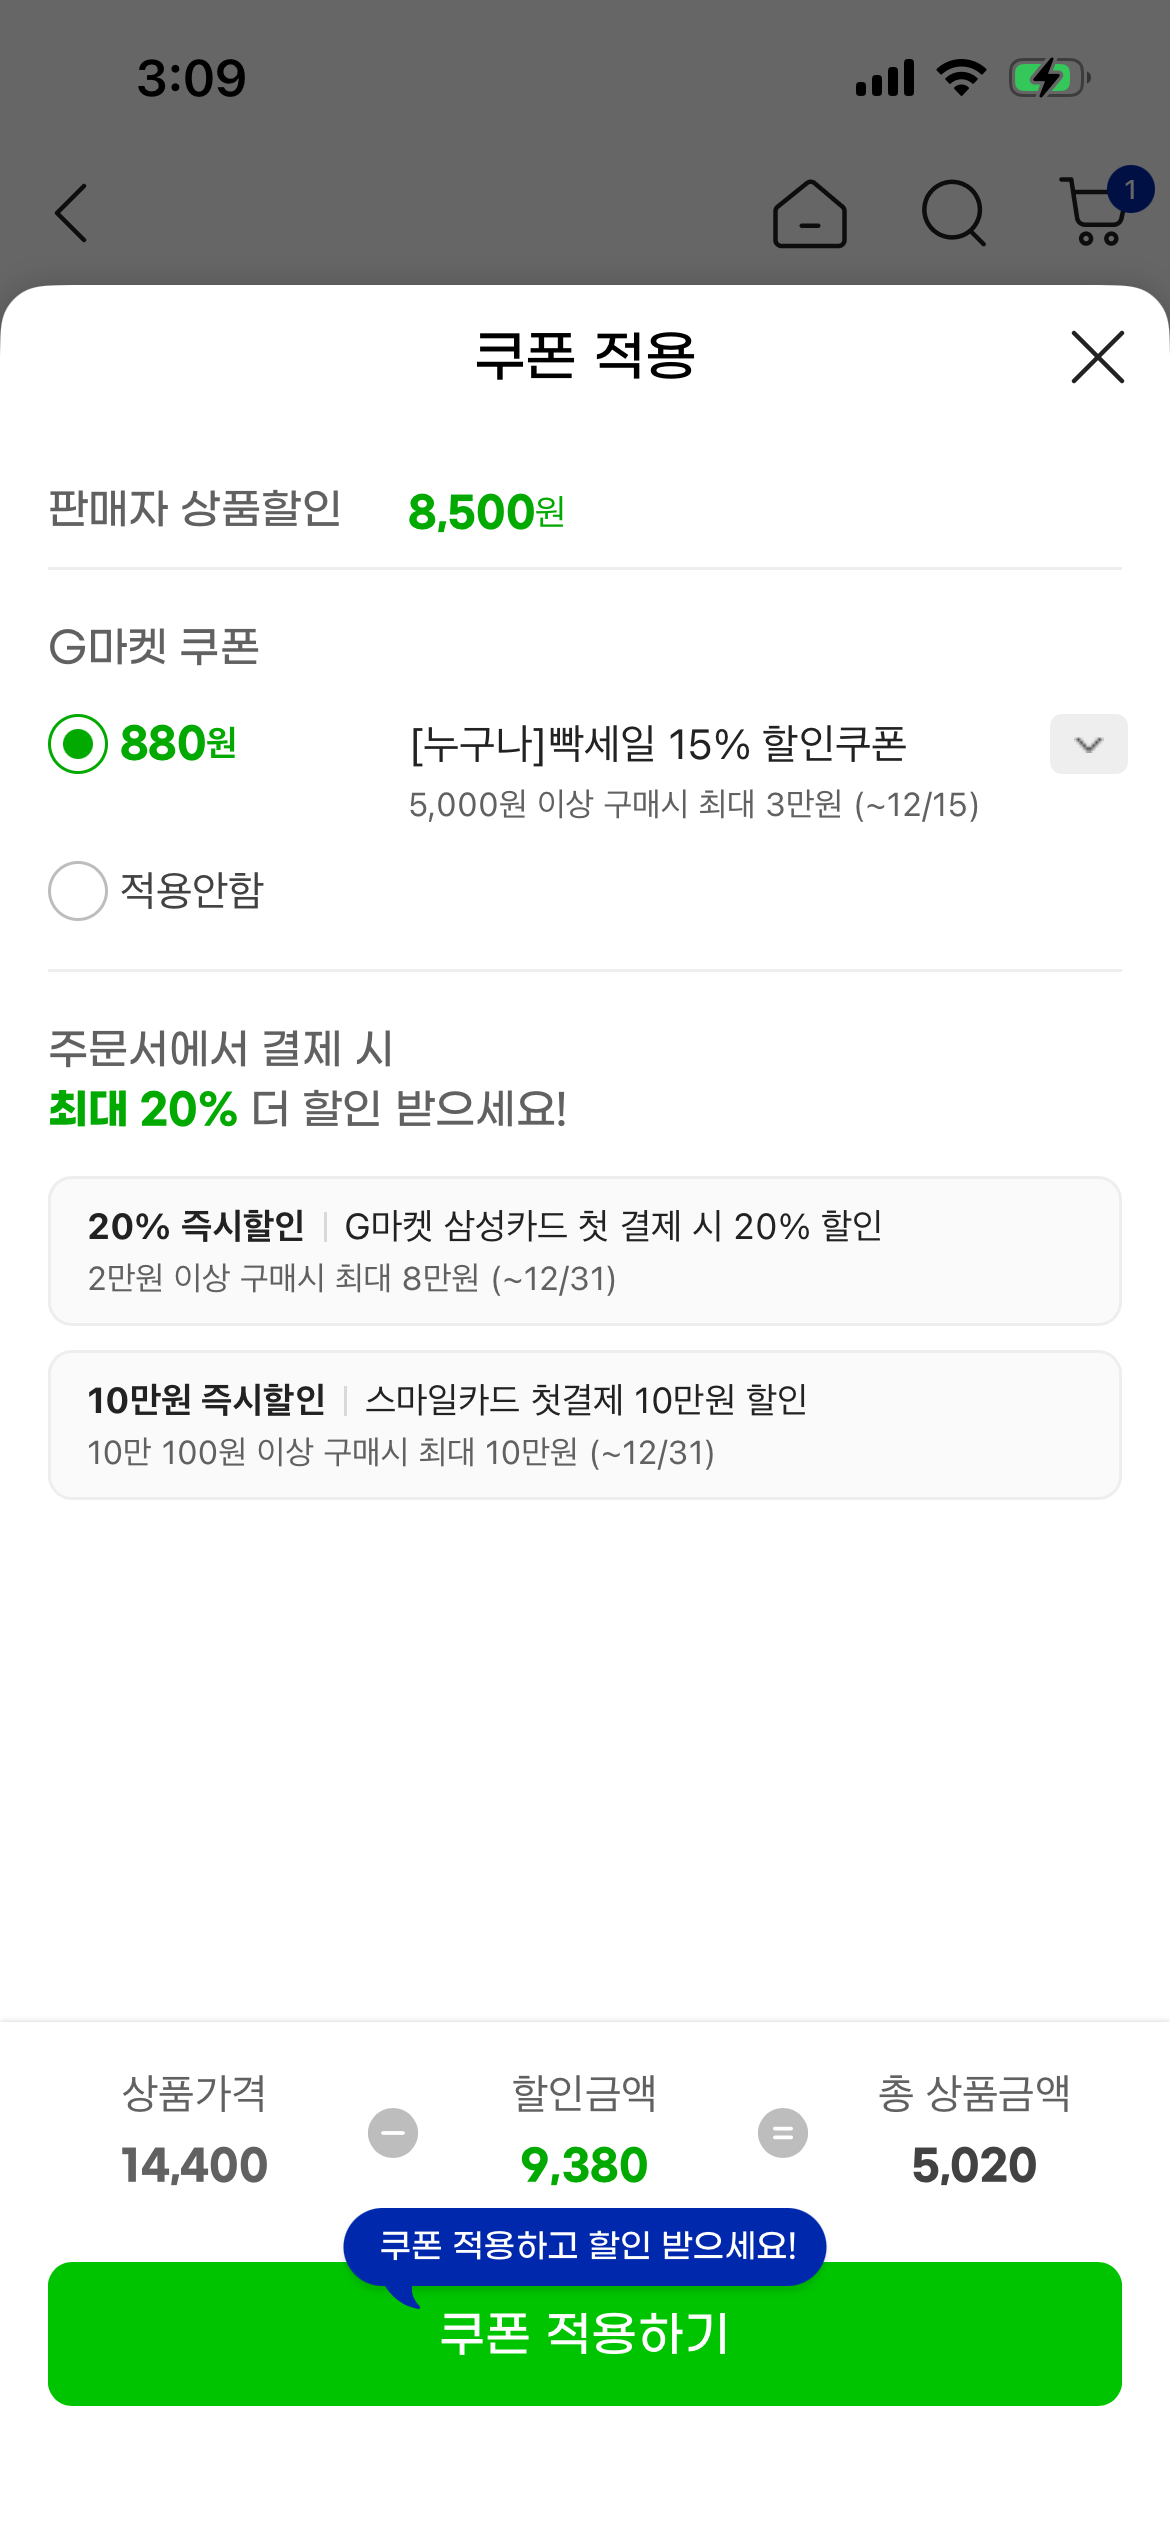1170x2532 pixels.
Task: Select the 적용안함 radio option
Action: pos(78,891)
